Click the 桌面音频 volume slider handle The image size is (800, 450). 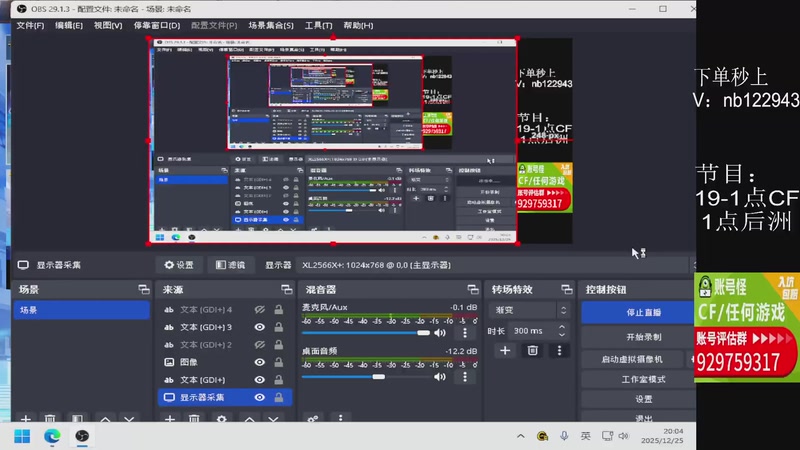[x=379, y=377]
